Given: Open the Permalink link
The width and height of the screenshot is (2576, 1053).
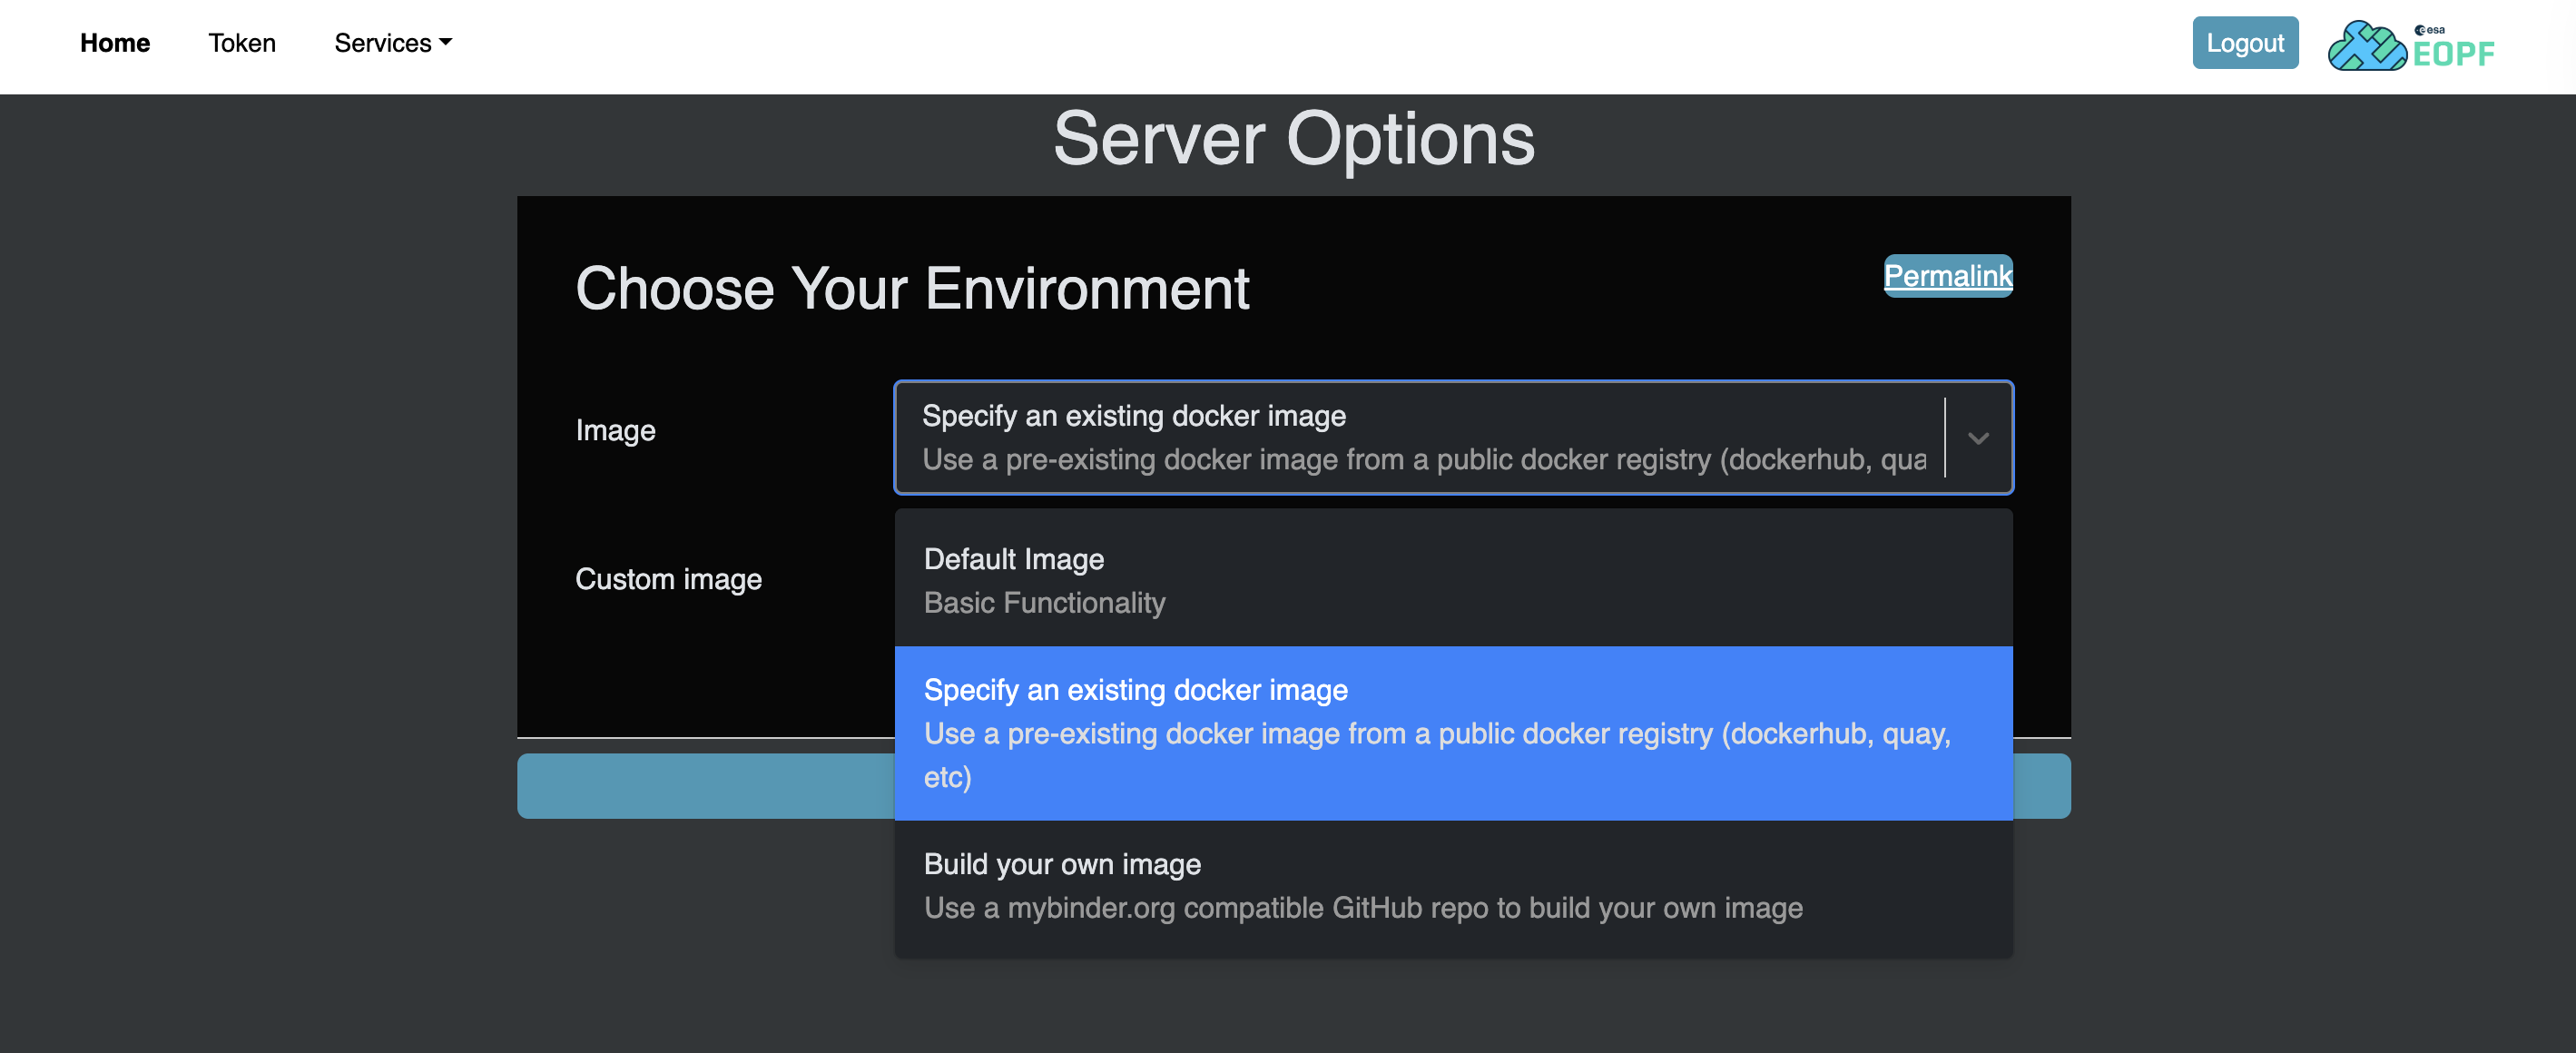Looking at the screenshot, I should click(x=1947, y=275).
